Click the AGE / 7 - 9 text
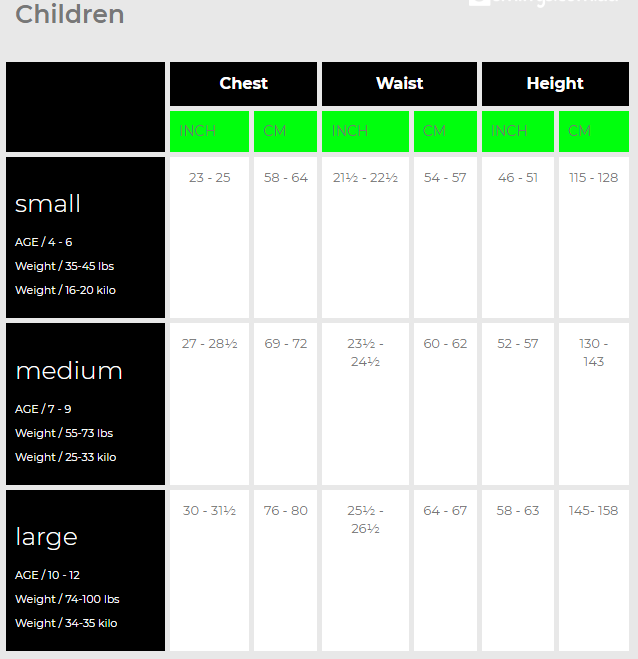 tap(43, 409)
